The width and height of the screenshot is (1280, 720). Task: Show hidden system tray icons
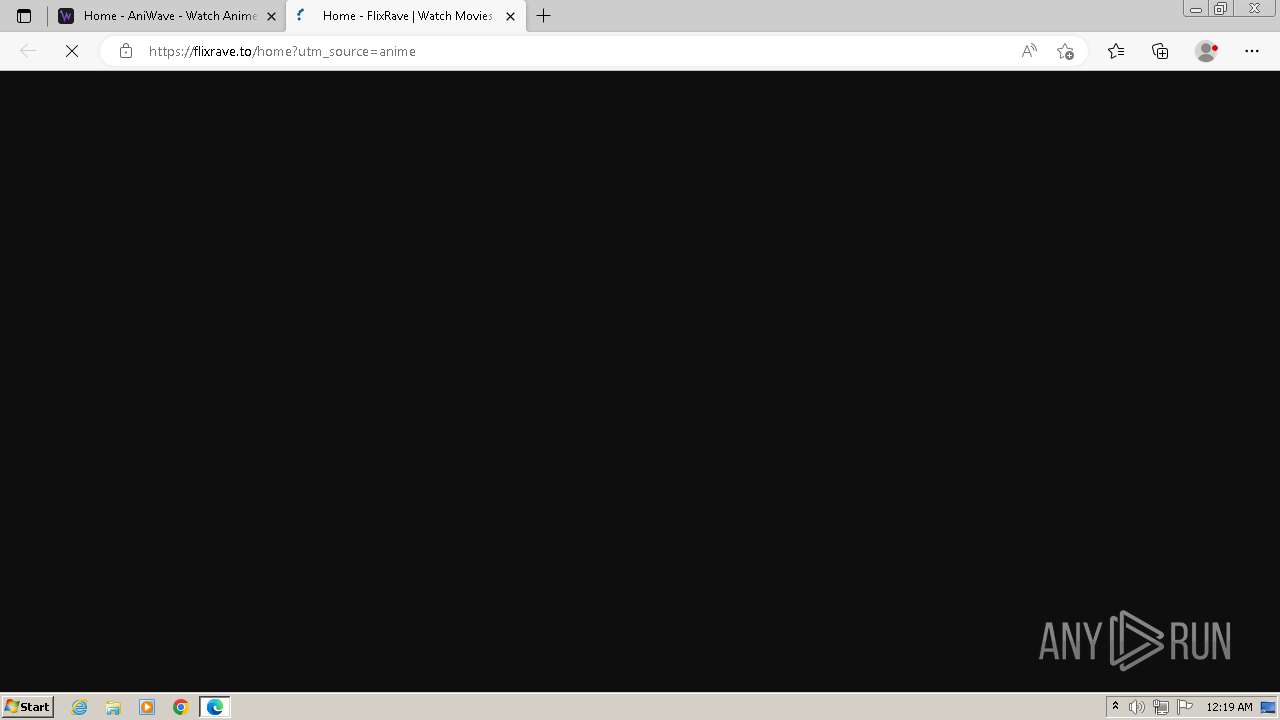(1115, 707)
